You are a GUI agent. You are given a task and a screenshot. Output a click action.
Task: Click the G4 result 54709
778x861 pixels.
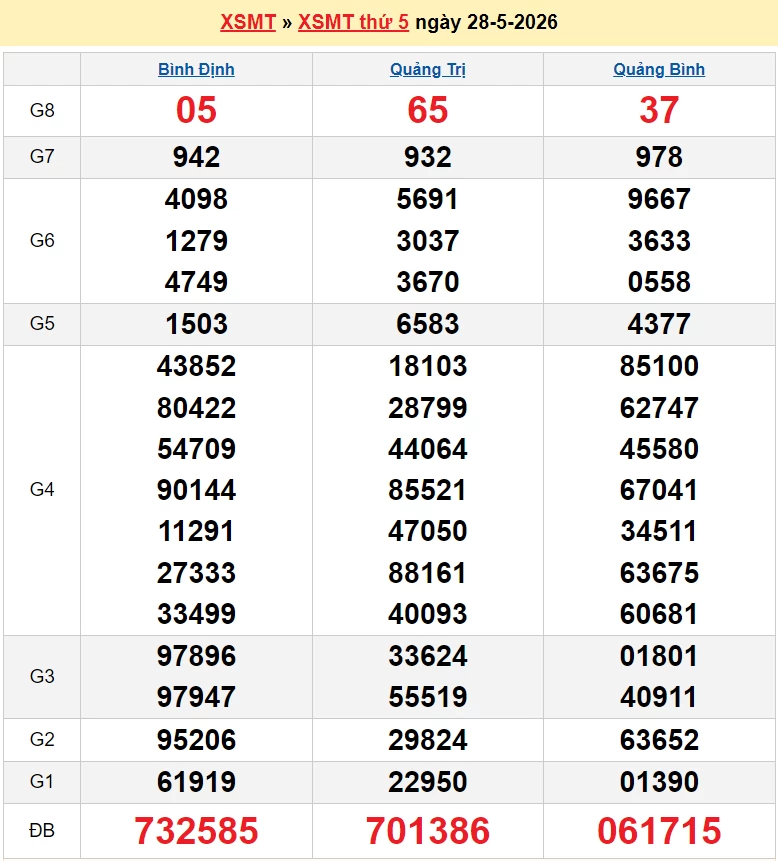pos(196,449)
